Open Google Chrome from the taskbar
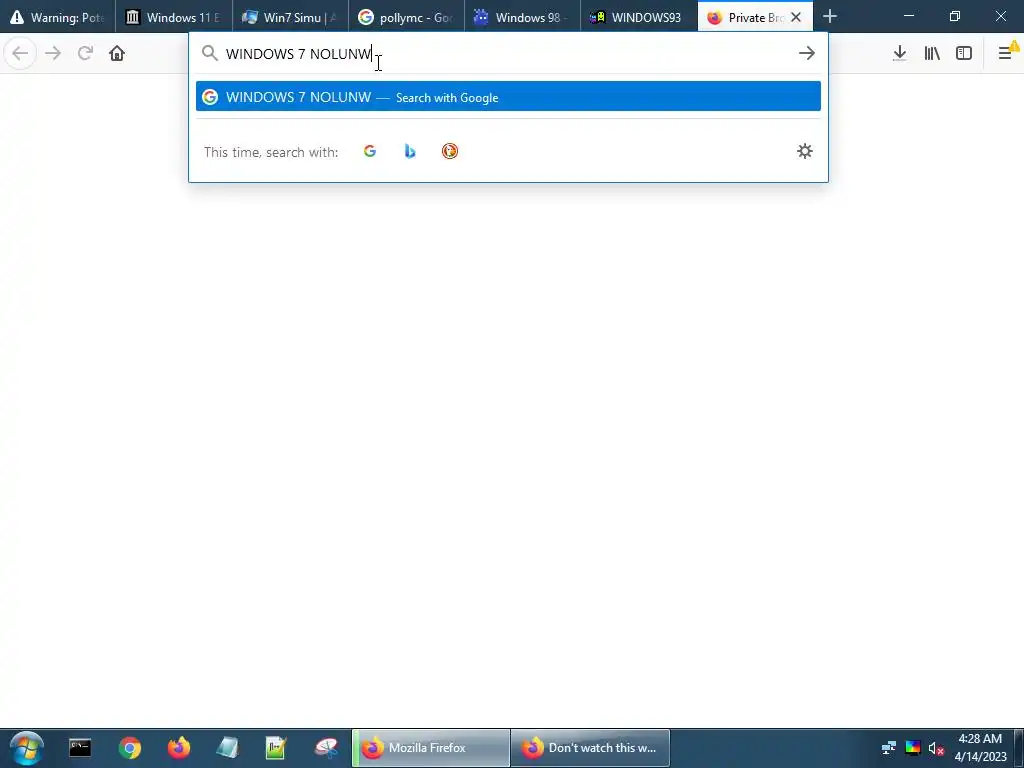The width and height of the screenshot is (1024, 768). (130, 748)
